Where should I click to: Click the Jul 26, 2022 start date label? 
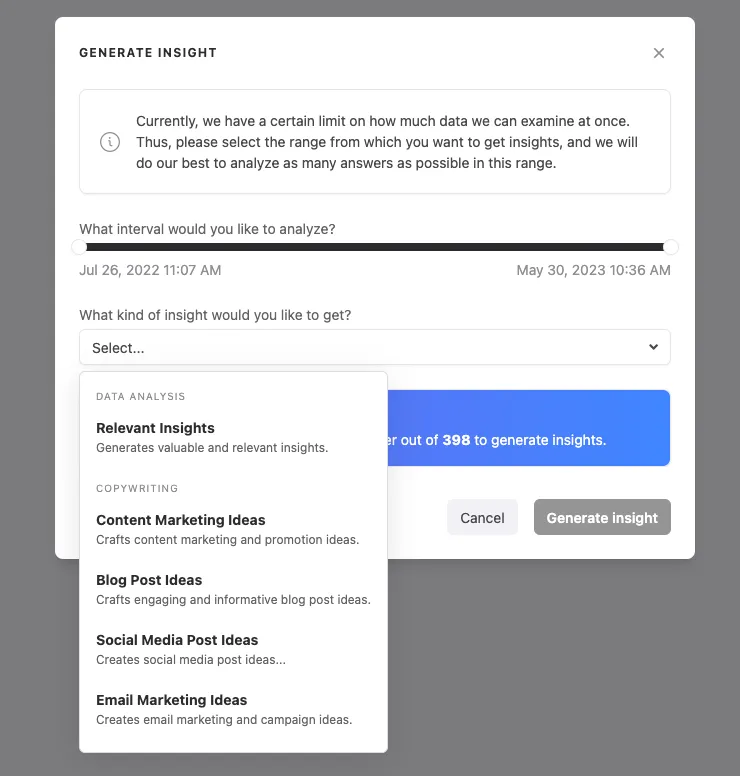150,270
